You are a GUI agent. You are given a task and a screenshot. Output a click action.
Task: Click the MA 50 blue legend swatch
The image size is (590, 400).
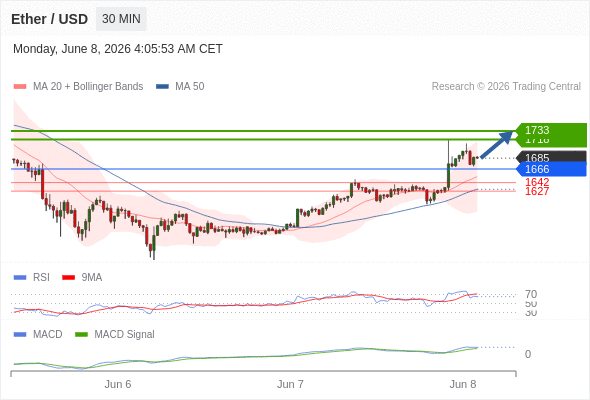162,87
